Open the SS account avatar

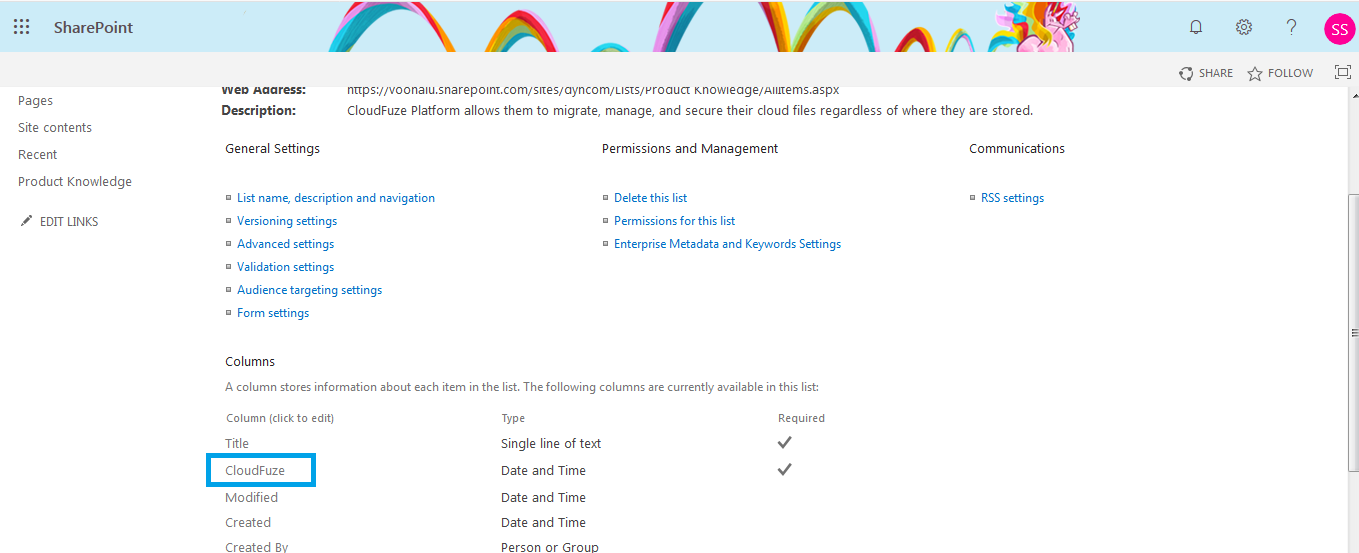(1339, 28)
